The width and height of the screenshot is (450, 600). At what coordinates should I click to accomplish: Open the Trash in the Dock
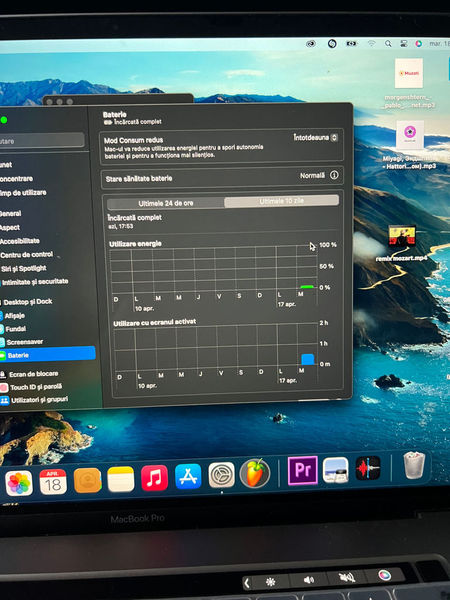point(414,465)
